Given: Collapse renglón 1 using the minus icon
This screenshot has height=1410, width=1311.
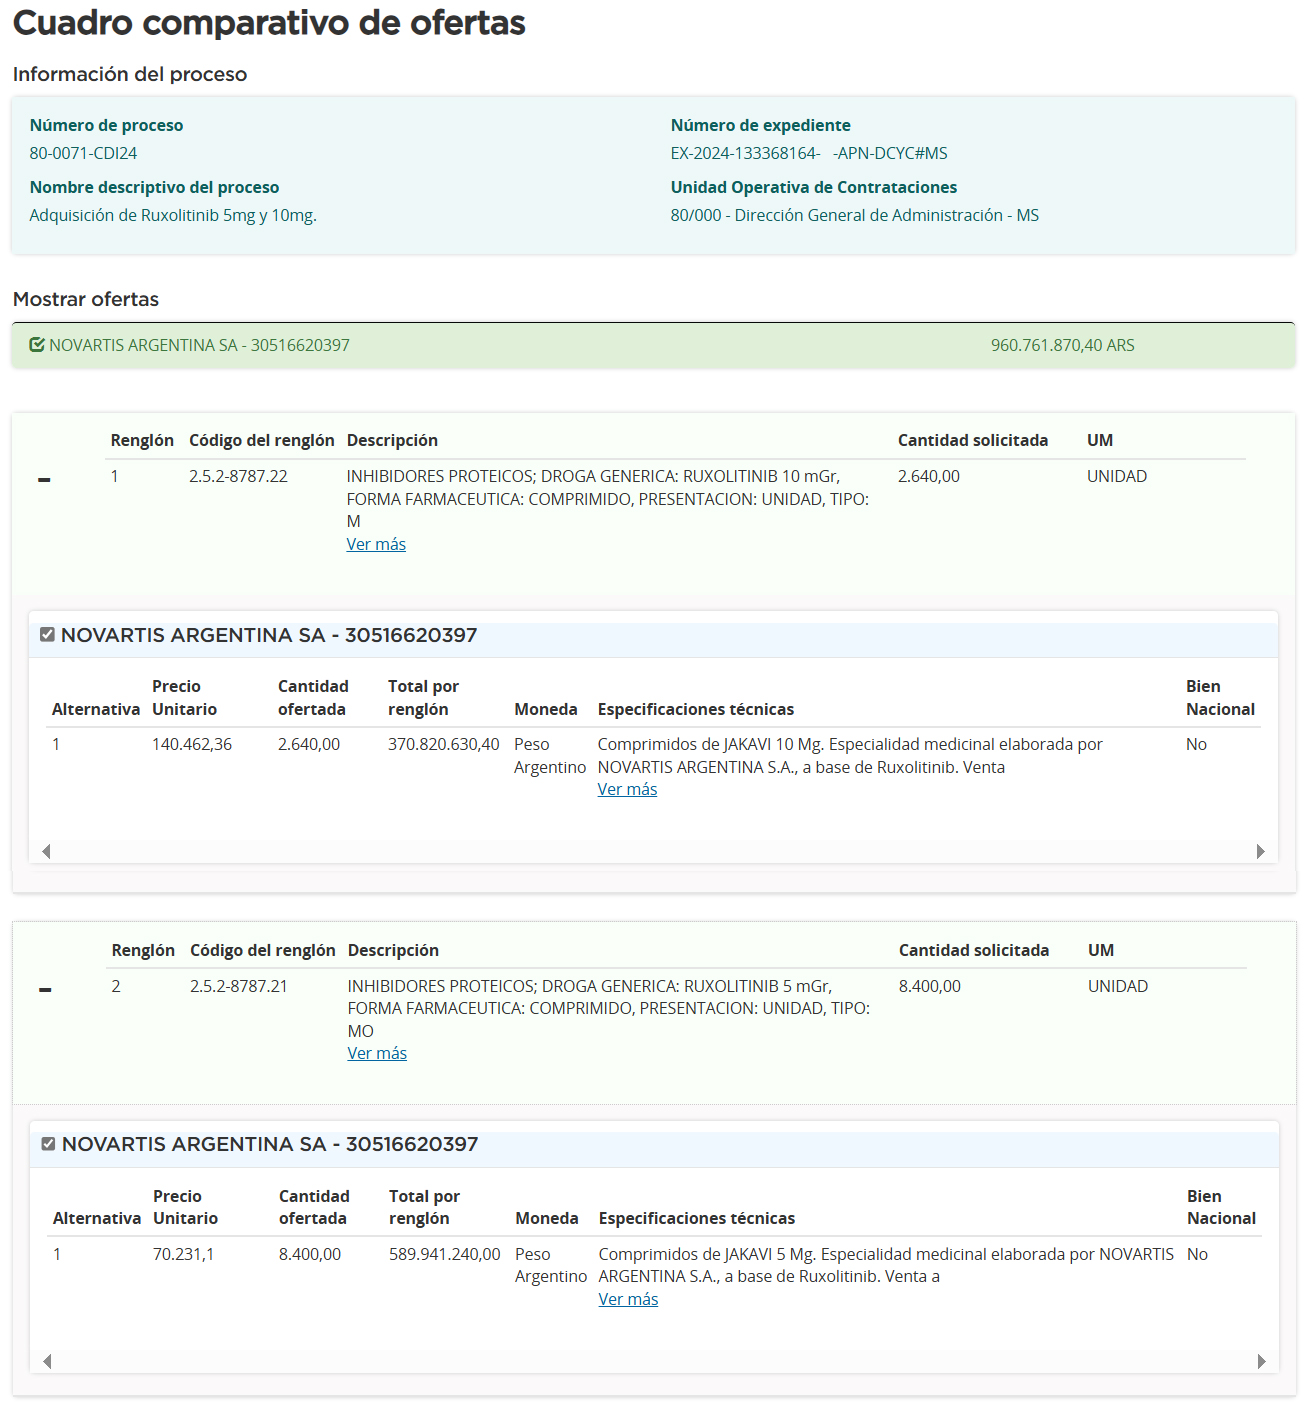Looking at the screenshot, I should click(44, 480).
